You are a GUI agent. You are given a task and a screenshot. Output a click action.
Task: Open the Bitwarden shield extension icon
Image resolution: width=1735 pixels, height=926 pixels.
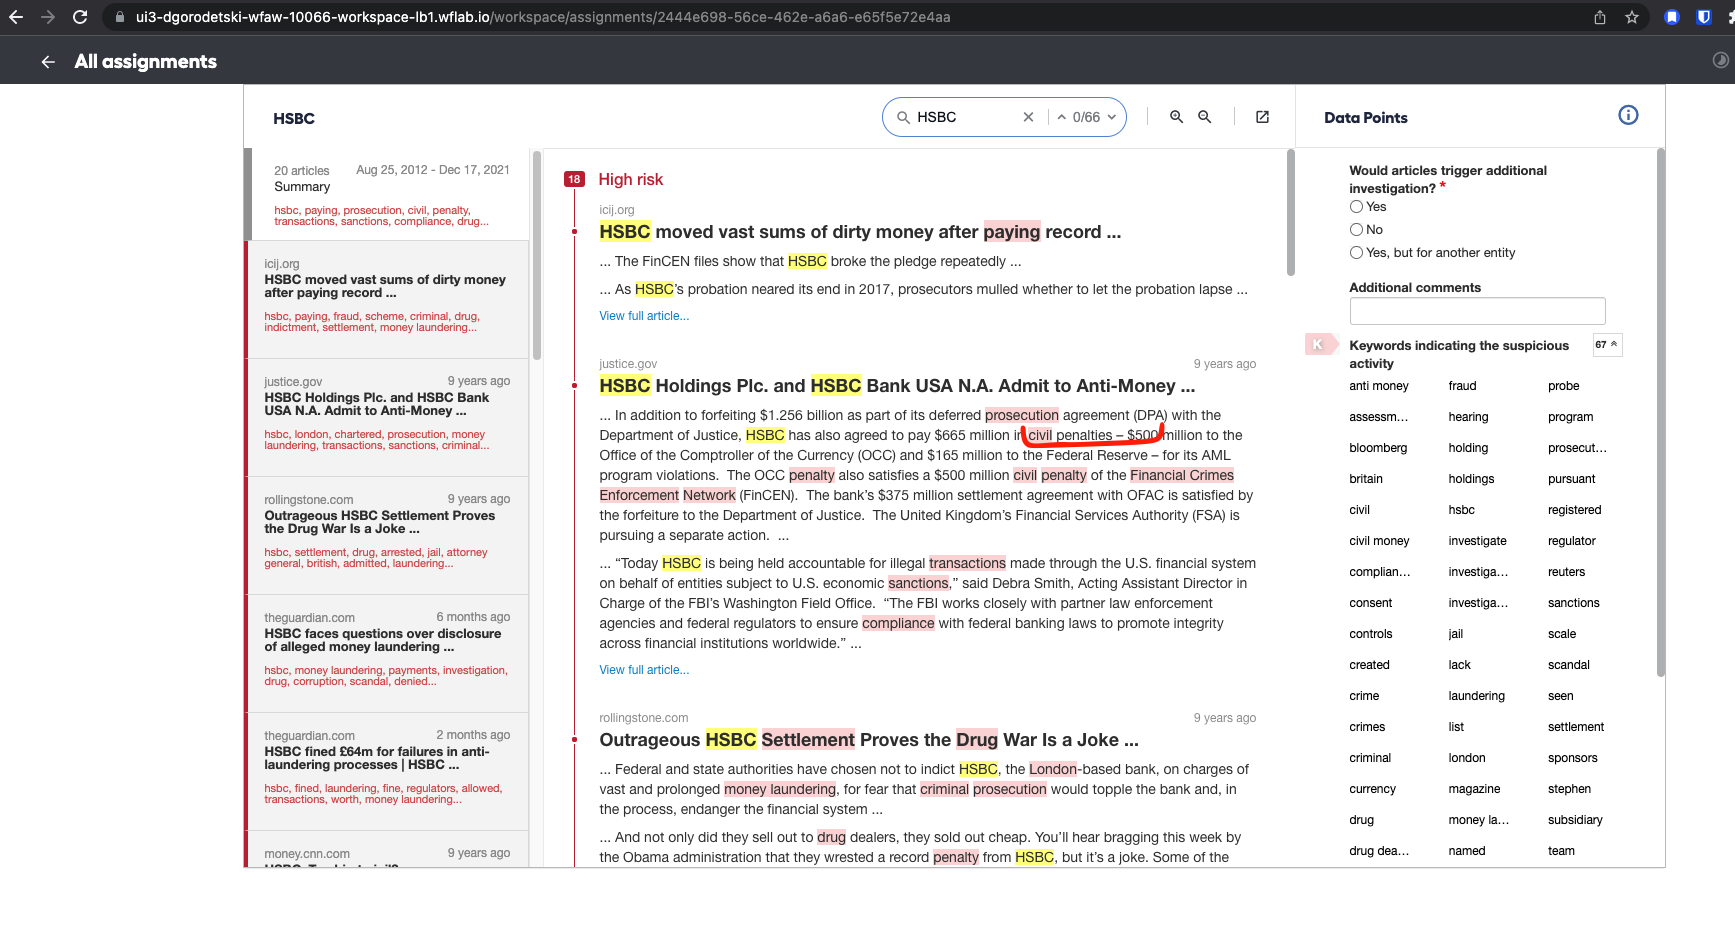coord(1704,17)
